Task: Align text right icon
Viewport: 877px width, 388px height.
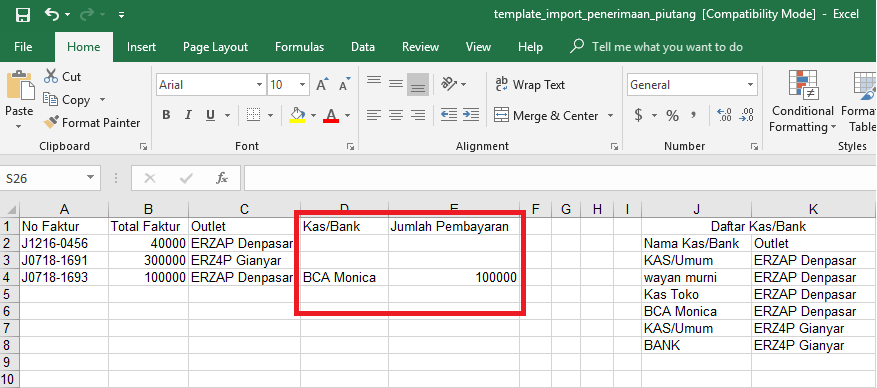Action: pyautogui.click(x=418, y=115)
